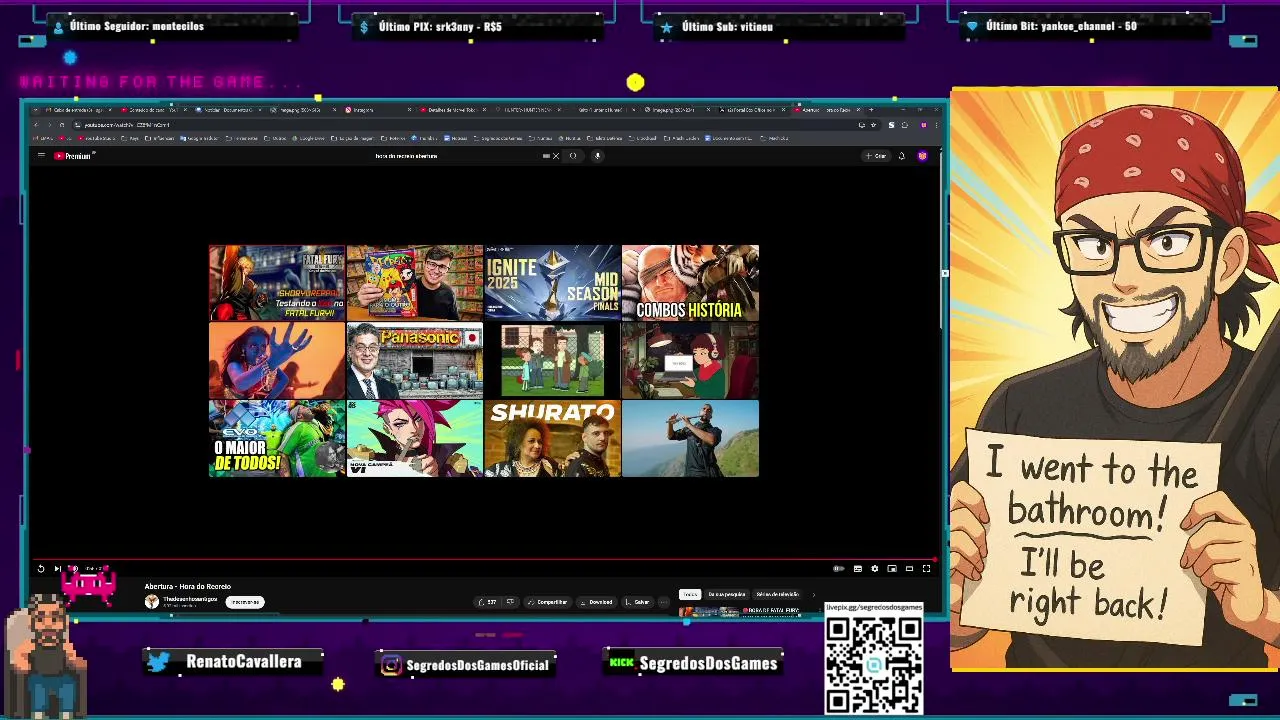This screenshot has width=1280, height=720.
Task: Open the YouTube account avatar menu
Action: [x=922, y=156]
